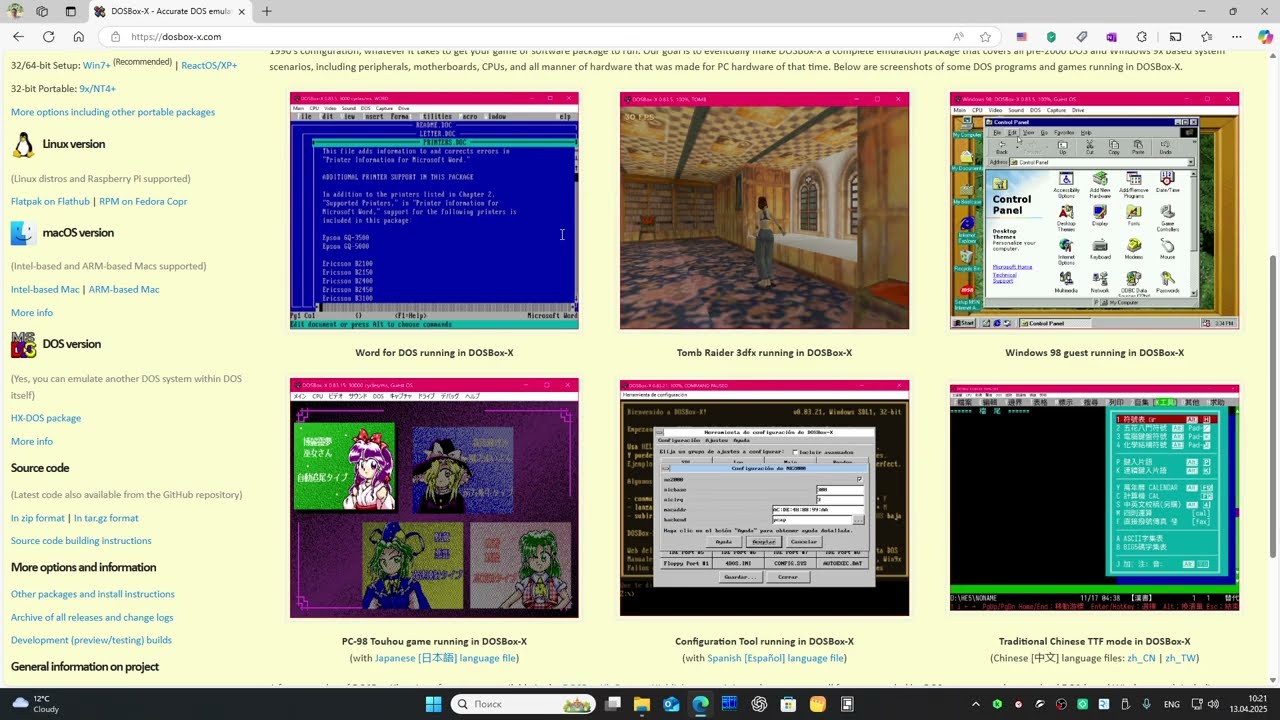1280x720 pixels.
Task: Click the MS-DOS logo icon
Action: tap(23, 344)
